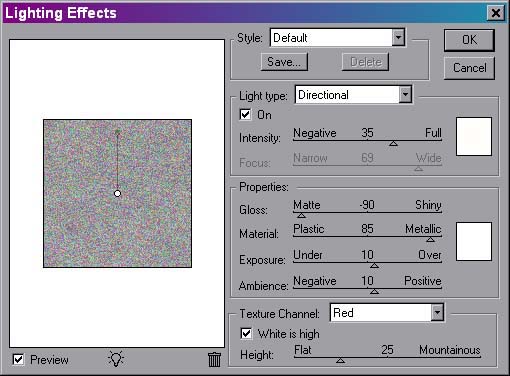Screen dimensions: 510x376
Task: Open the Light type dropdown arrow
Action: click(x=405, y=95)
